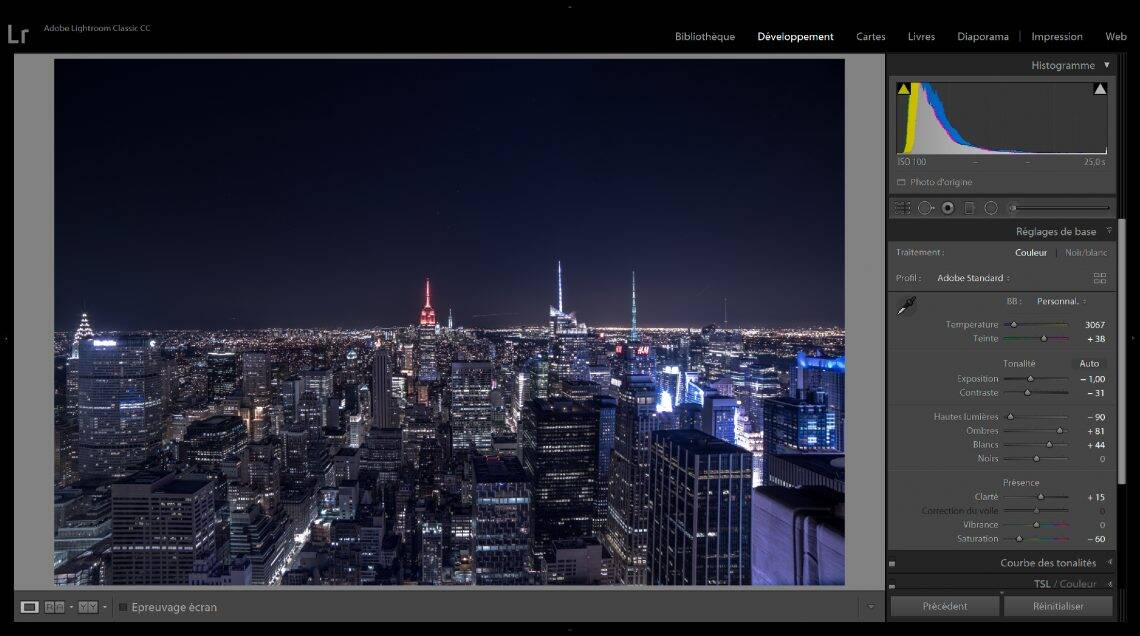Click the Exposition value field −1,00
Image resolution: width=1140 pixels, height=636 pixels.
pyautogui.click(x=1092, y=379)
